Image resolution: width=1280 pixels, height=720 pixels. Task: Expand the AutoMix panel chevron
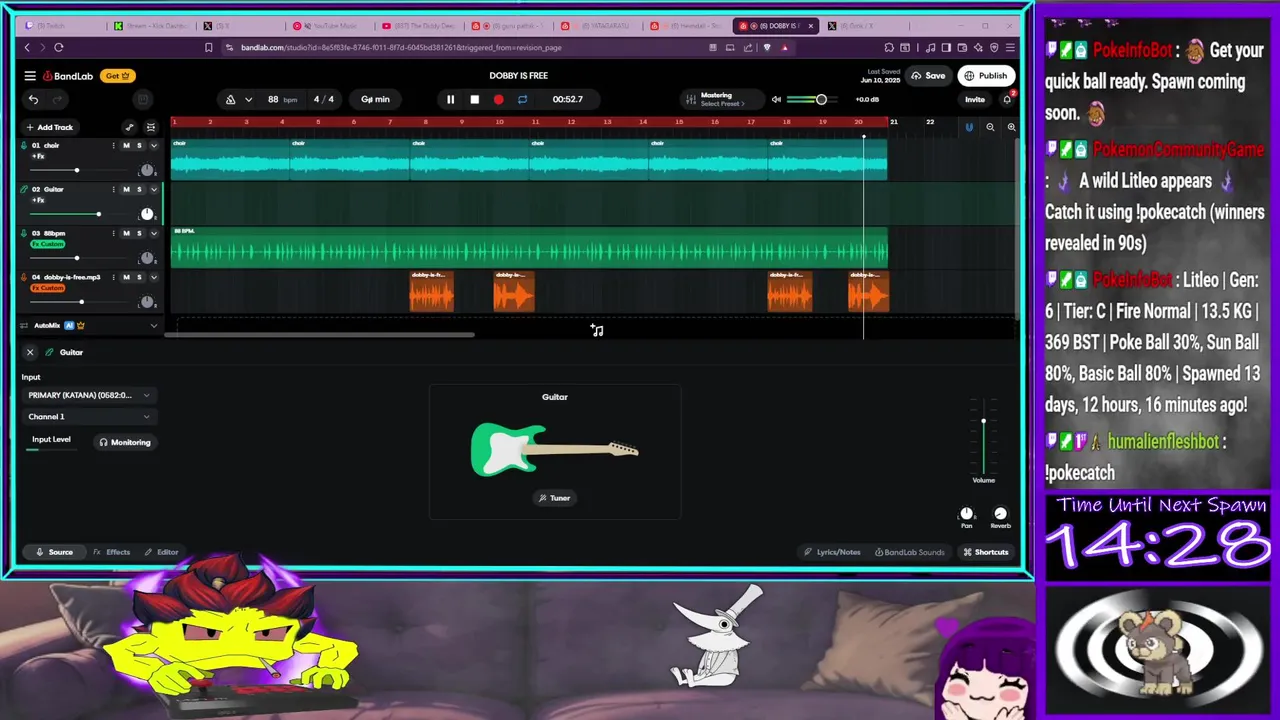(153, 326)
